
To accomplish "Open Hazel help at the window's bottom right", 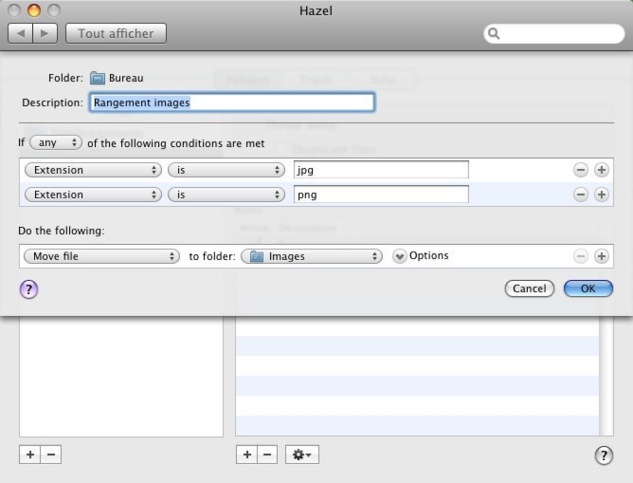I will (x=604, y=456).
